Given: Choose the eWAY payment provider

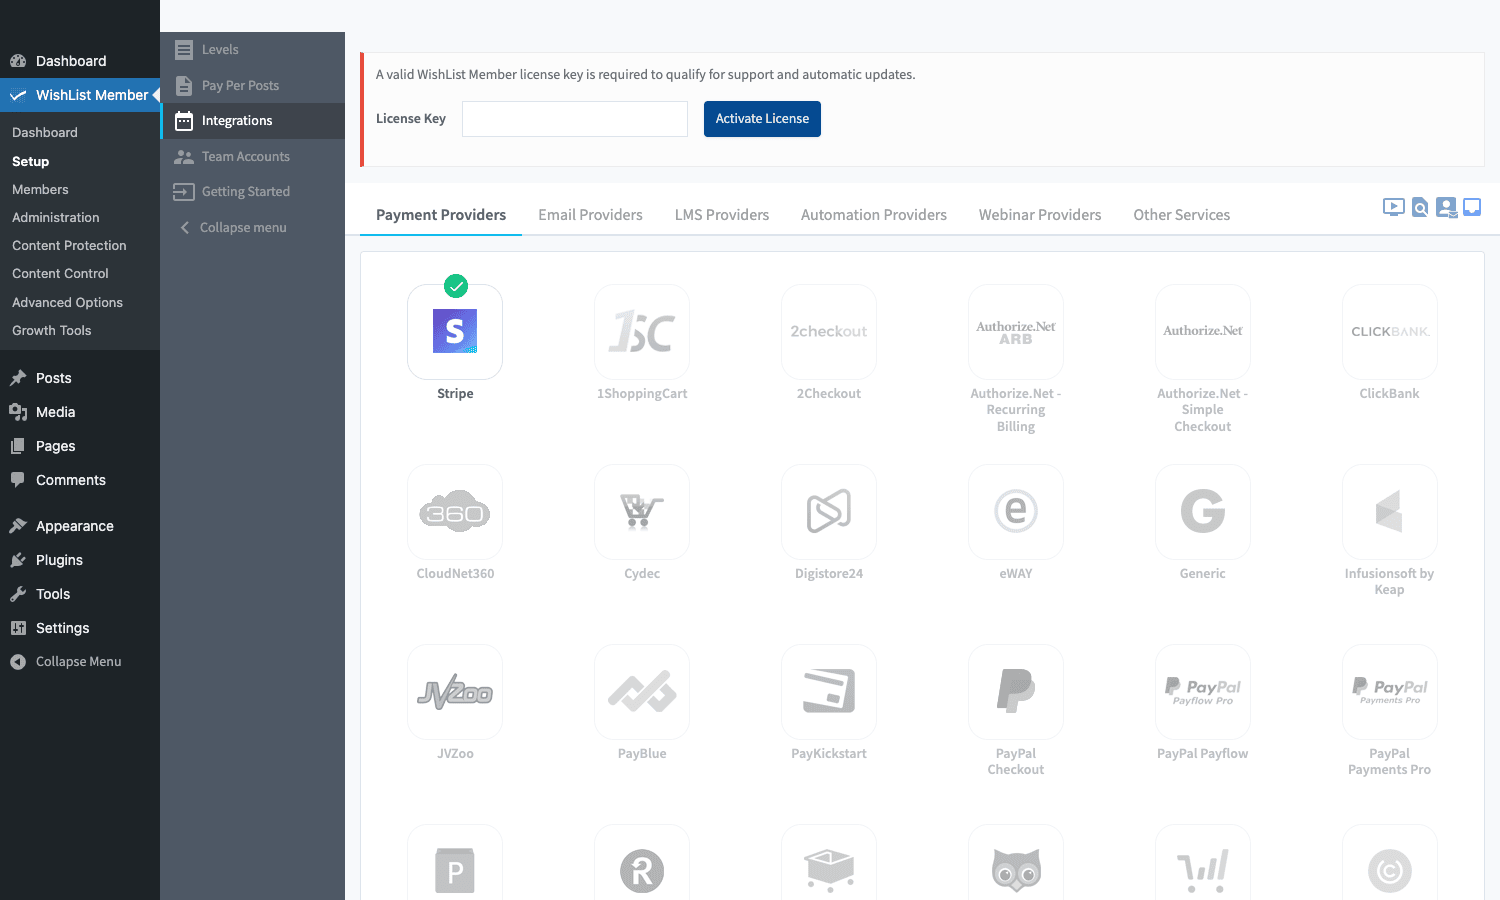Looking at the screenshot, I should pyautogui.click(x=1016, y=512).
